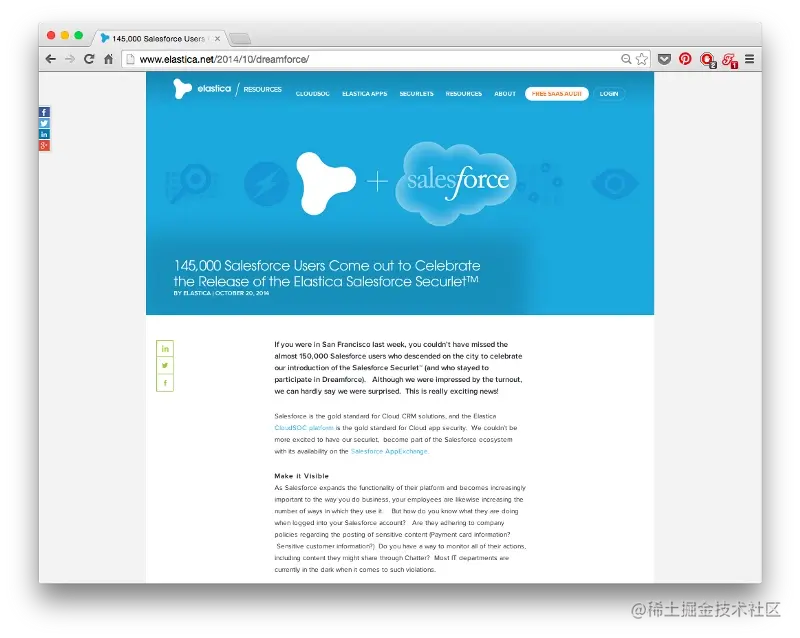Click the Elastica logo in header
800x638 pixels.
click(202, 89)
